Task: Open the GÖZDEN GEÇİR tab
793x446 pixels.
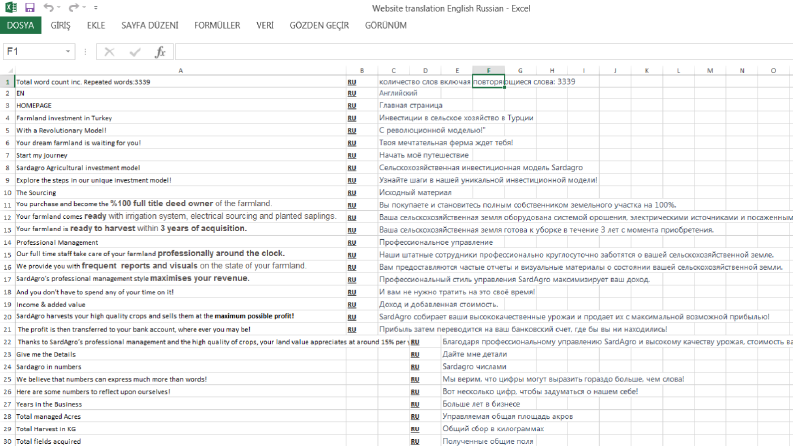Action: [x=319, y=25]
